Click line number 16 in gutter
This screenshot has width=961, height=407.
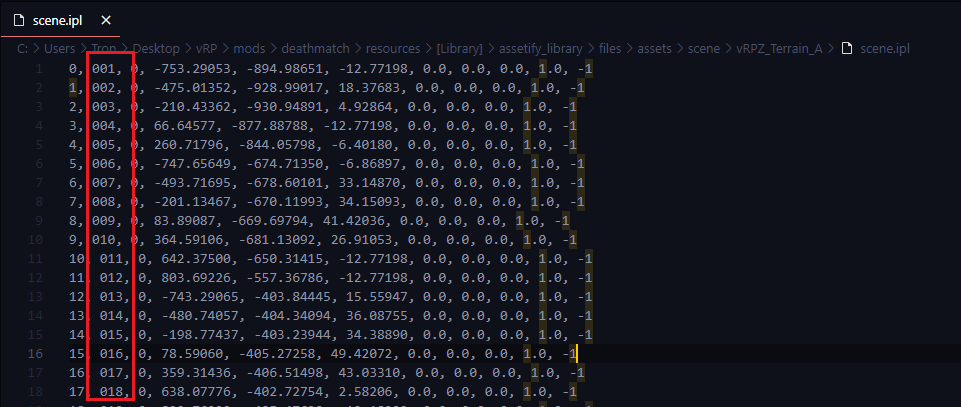pos(35,354)
